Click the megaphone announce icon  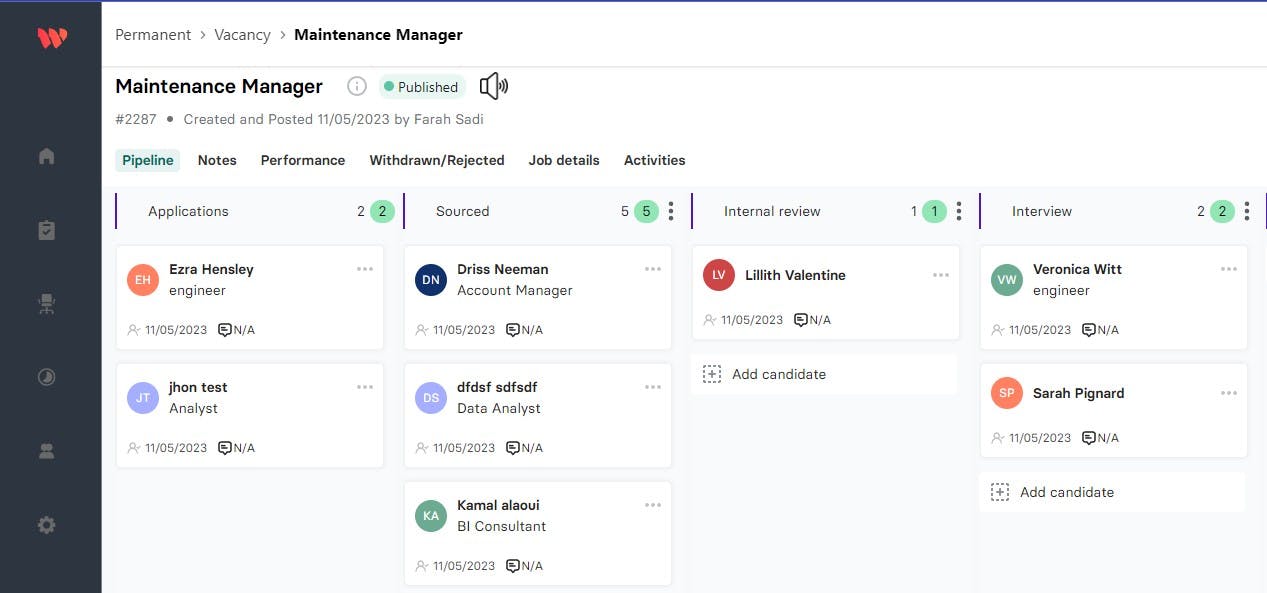pyautogui.click(x=493, y=86)
